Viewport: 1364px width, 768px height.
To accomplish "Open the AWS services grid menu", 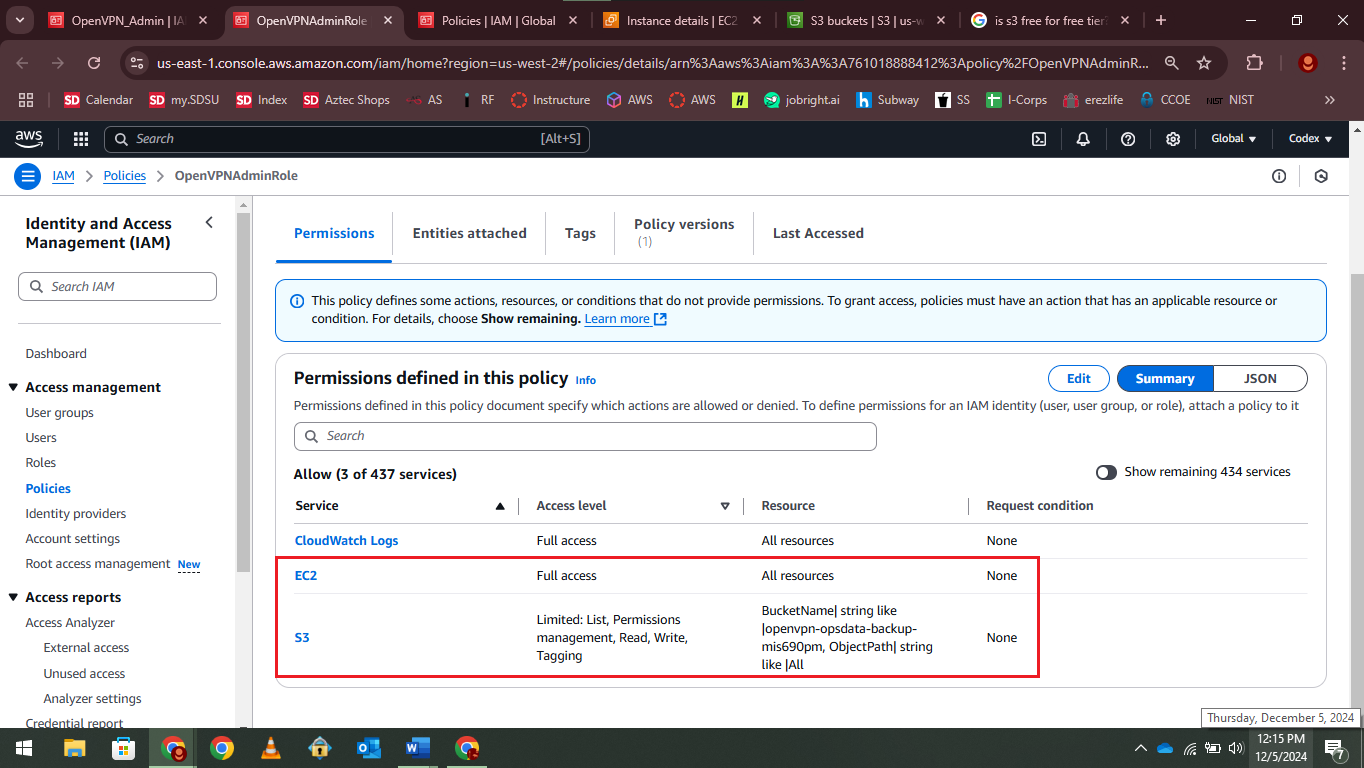I will [x=81, y=139].
